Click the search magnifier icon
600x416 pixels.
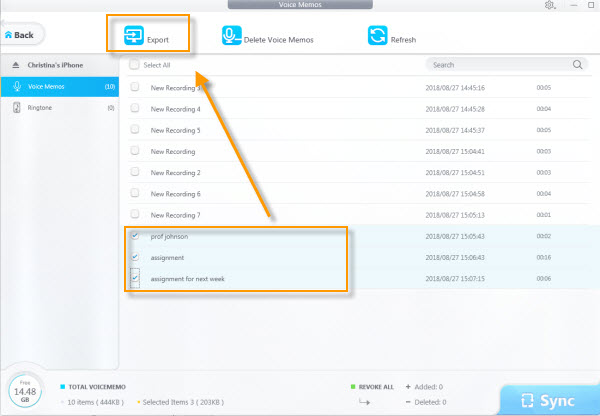point(578,65)
